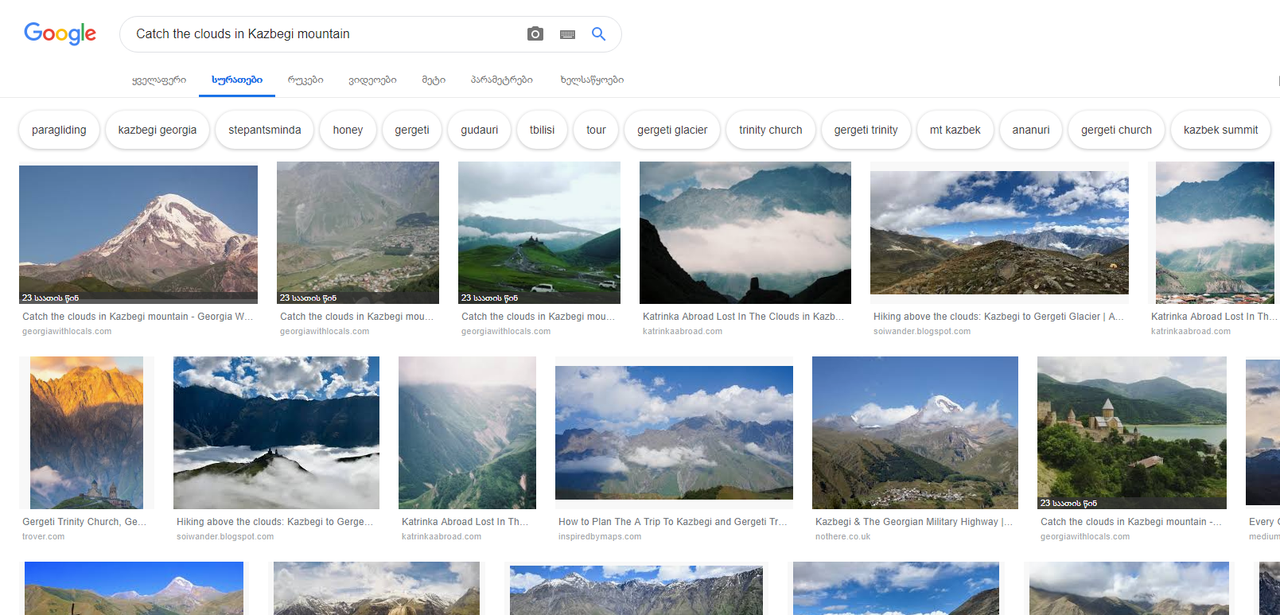This screenshot has height=615, width=1280.
Task: Select the tour filter chip
Action: (596, 130)
